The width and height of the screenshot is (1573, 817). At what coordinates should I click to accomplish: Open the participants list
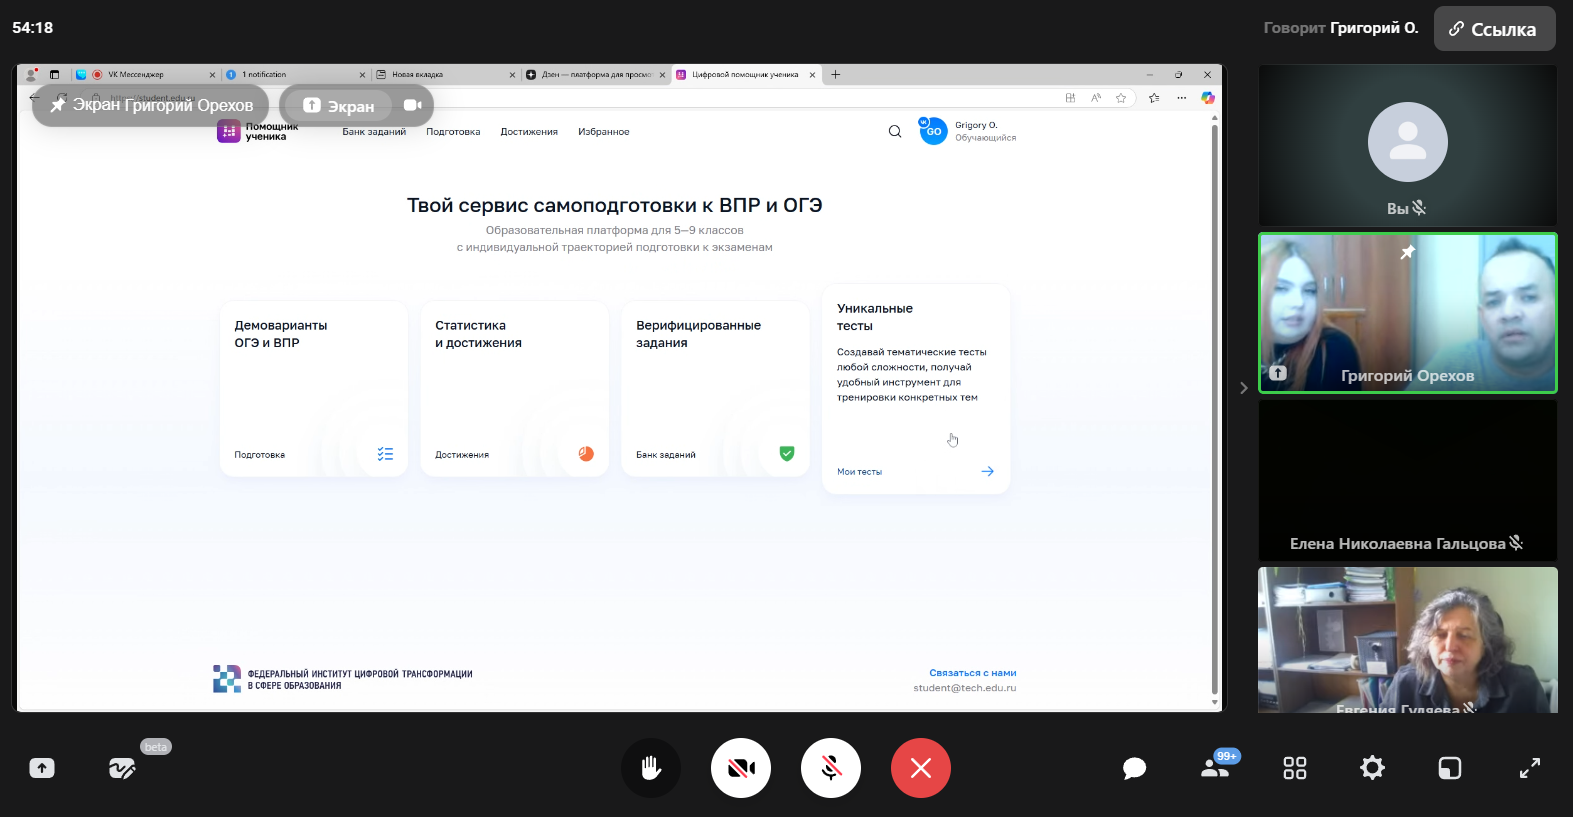pyautogui.click(x=1215, y=768)
